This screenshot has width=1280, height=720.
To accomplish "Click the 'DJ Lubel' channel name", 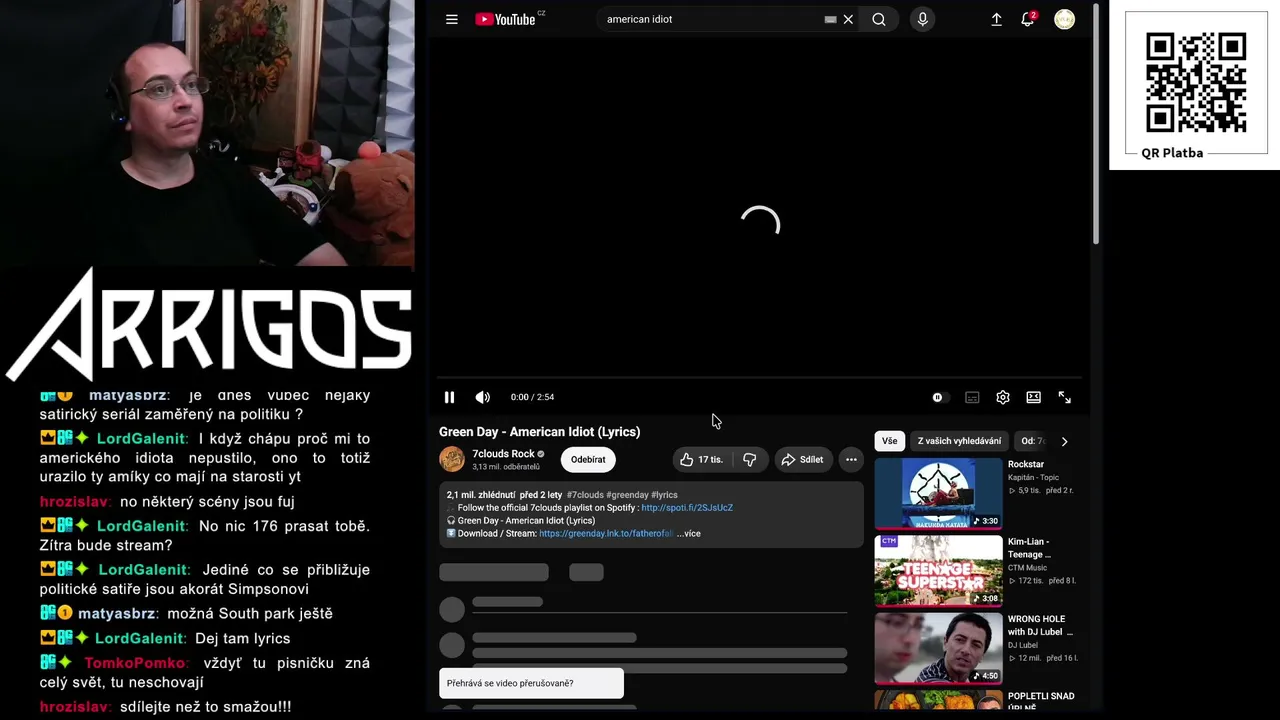I will tap(1025, 645).
